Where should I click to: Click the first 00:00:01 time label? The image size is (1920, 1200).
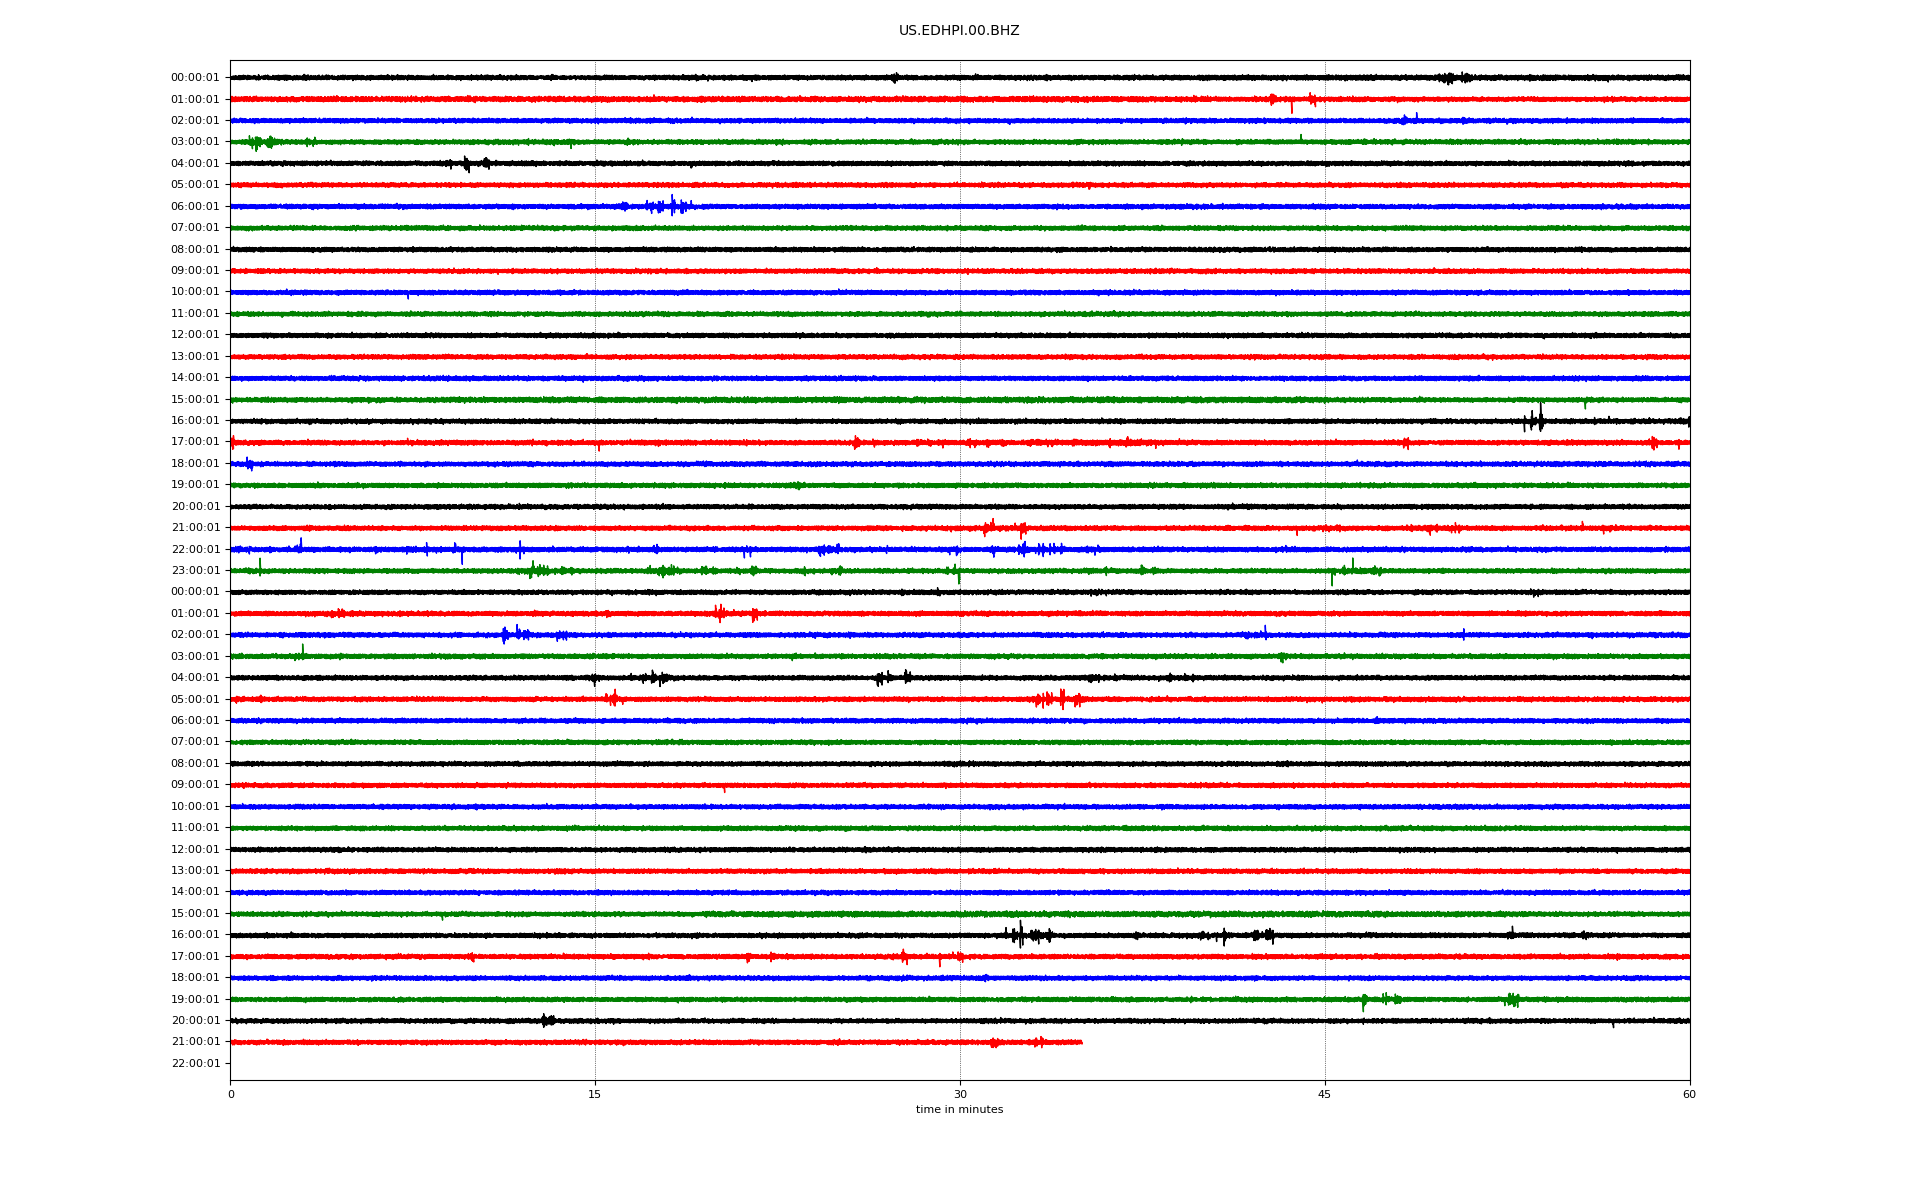pyautogui.click(x=195, y=78)
